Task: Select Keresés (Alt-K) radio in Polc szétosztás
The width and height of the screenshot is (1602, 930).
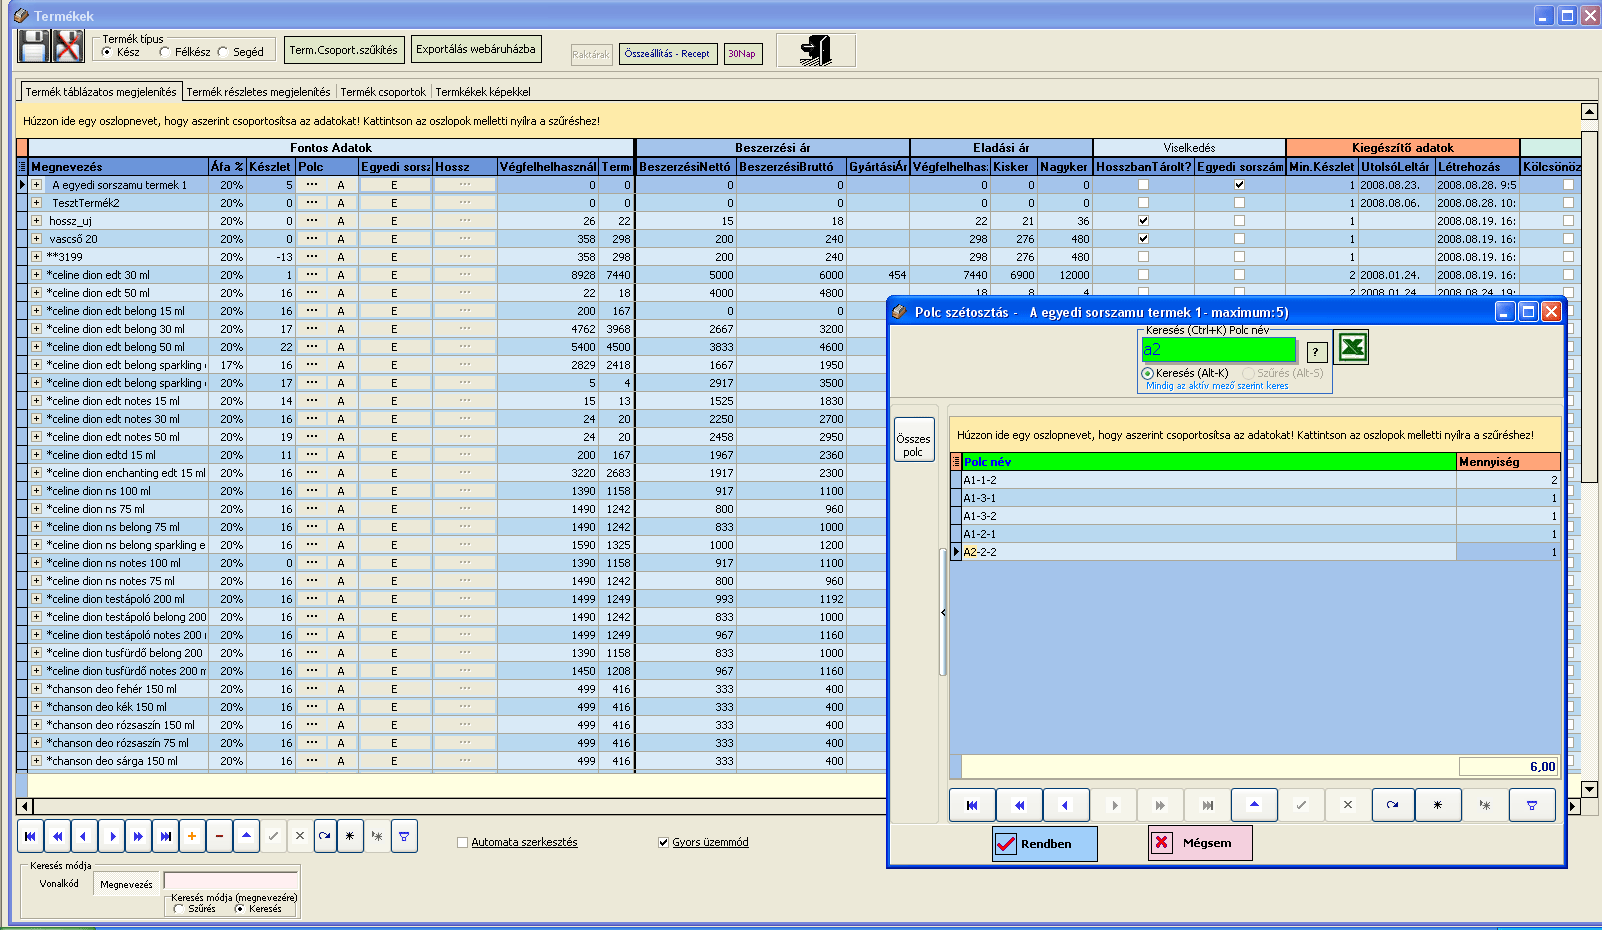Action: 1147,373
